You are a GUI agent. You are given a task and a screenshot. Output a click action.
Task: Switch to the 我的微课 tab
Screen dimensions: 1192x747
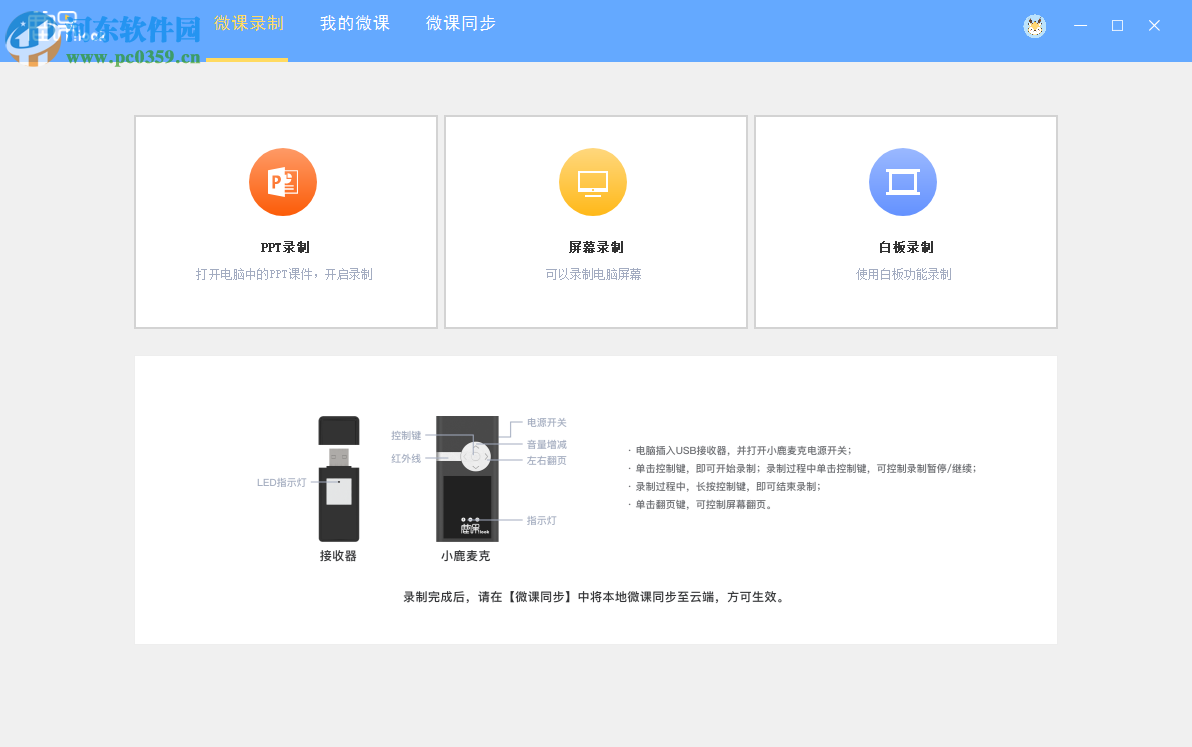tap(355, 23)
